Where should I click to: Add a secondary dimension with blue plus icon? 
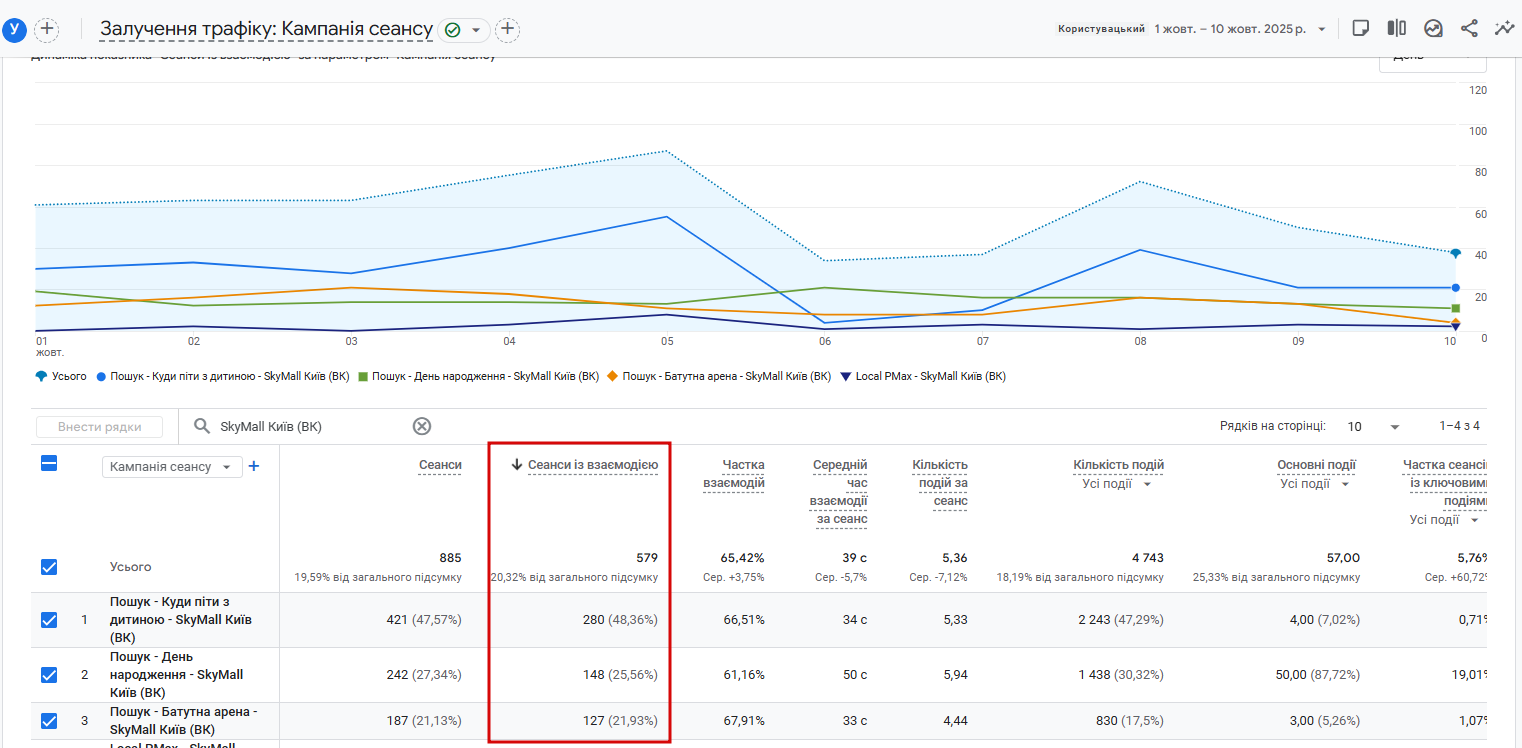[x=254, y=466]
